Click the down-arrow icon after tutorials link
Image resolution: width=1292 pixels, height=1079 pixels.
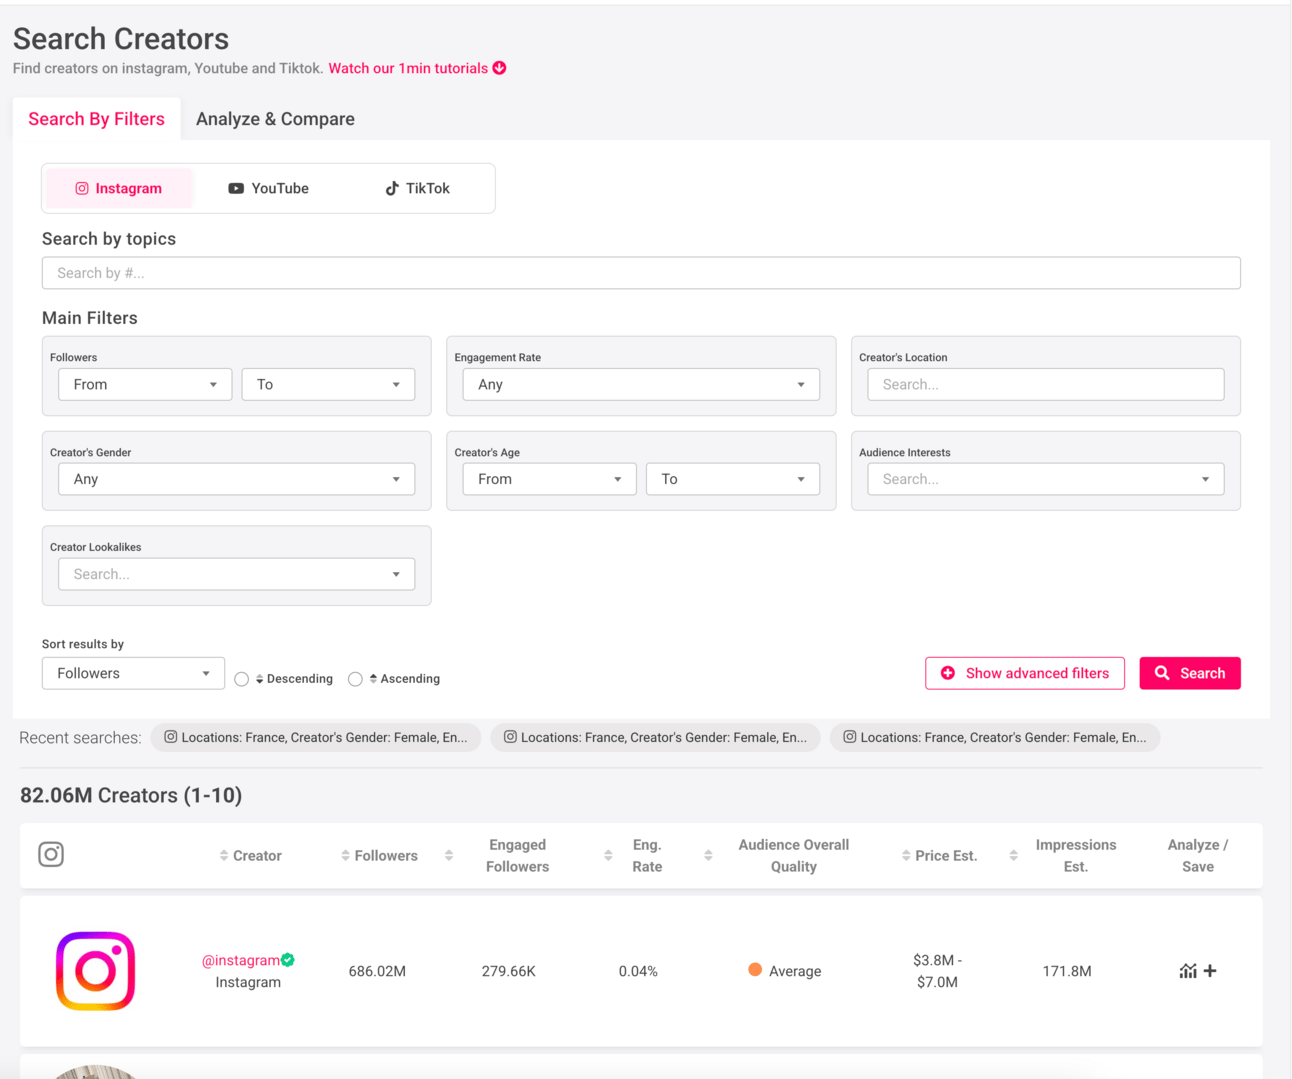click(x=499, y=68)
